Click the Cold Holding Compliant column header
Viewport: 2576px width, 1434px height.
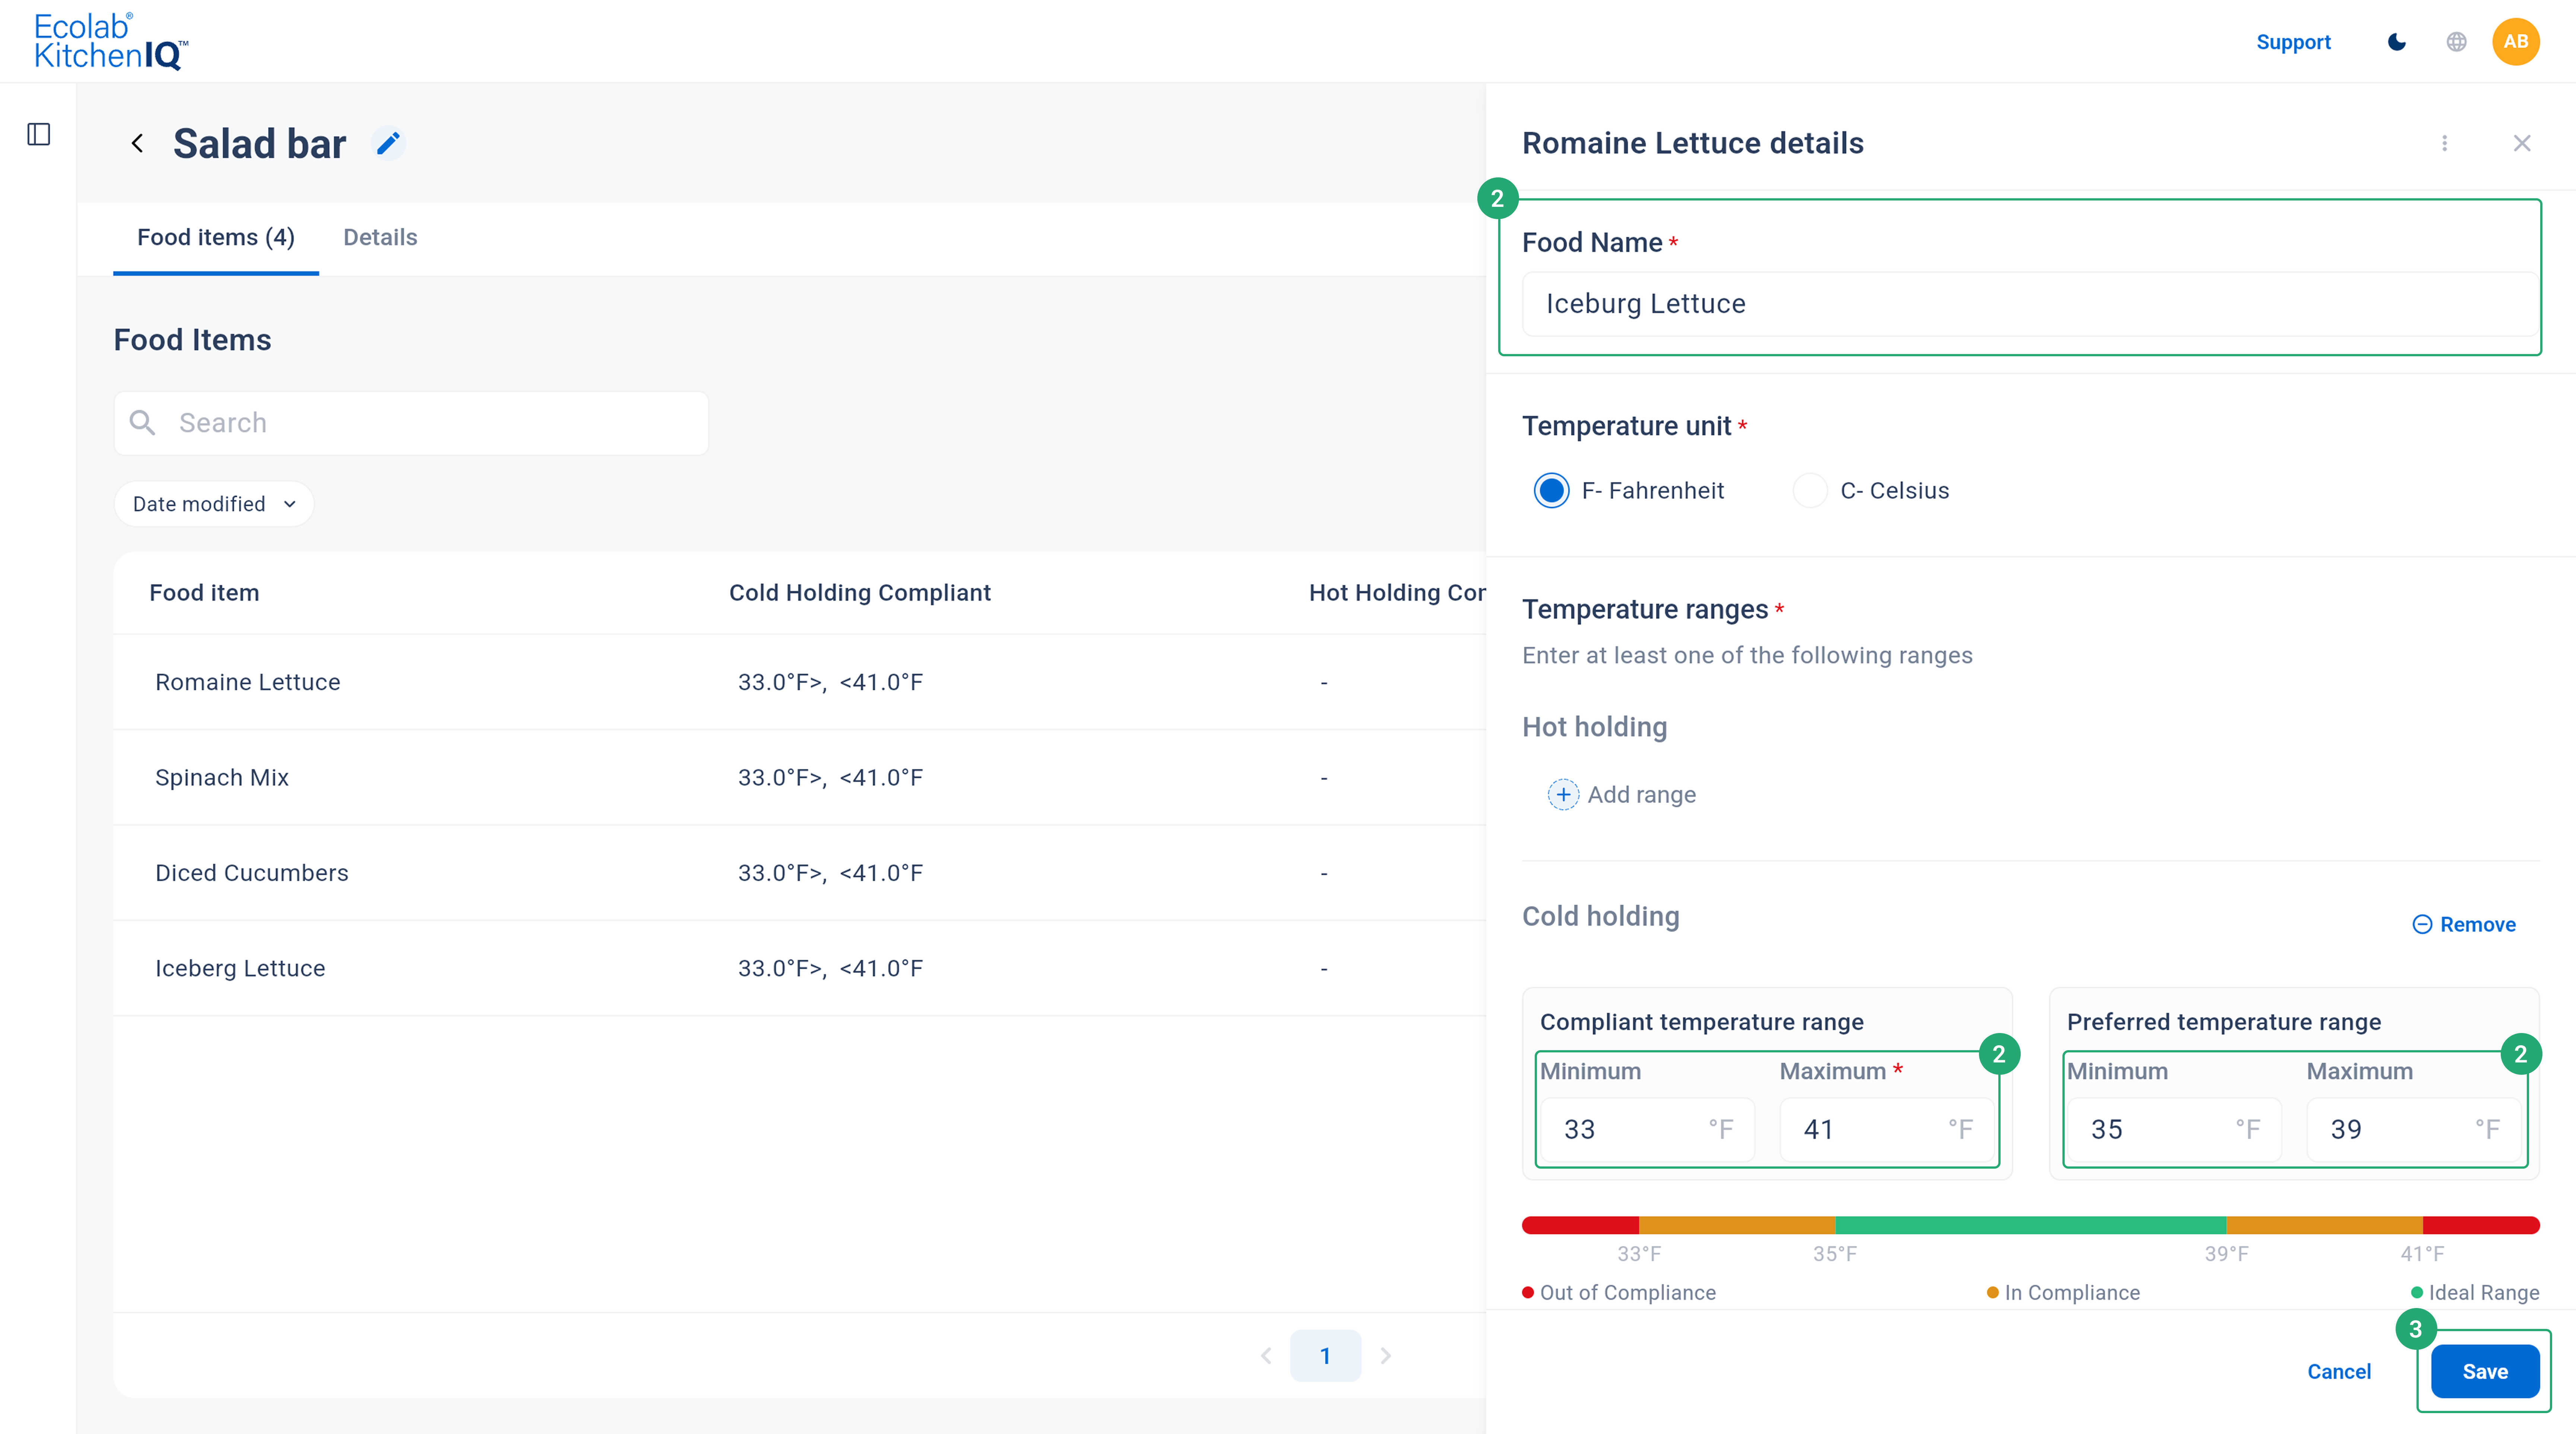860,593
